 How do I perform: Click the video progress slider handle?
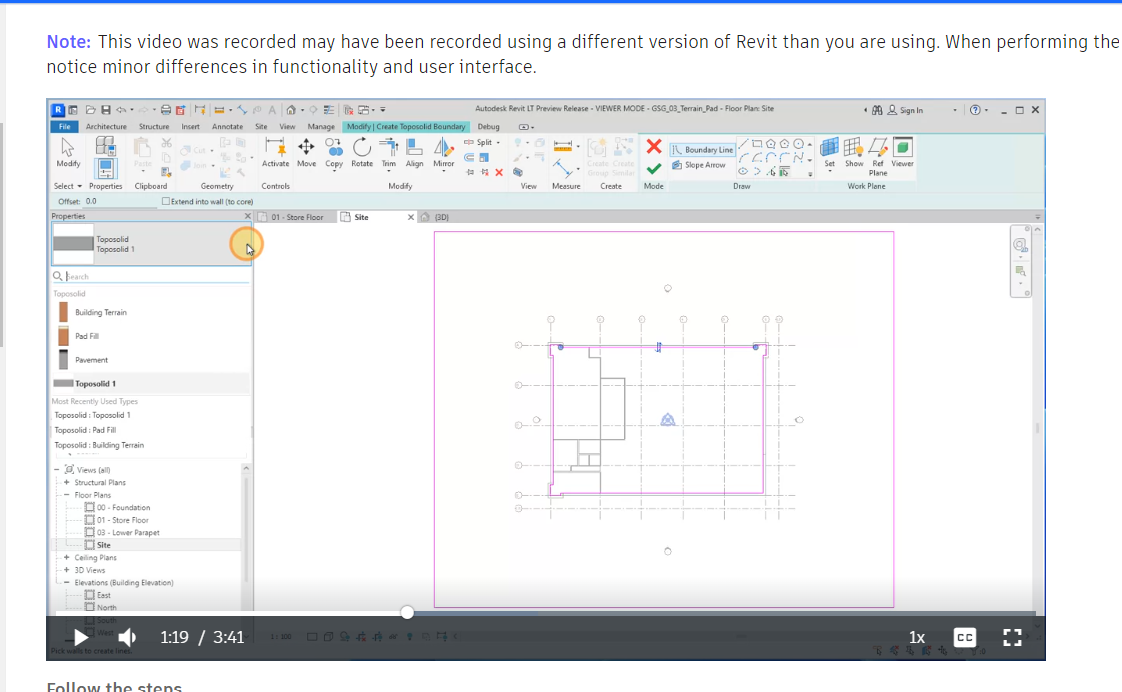[x=407, y=612]
